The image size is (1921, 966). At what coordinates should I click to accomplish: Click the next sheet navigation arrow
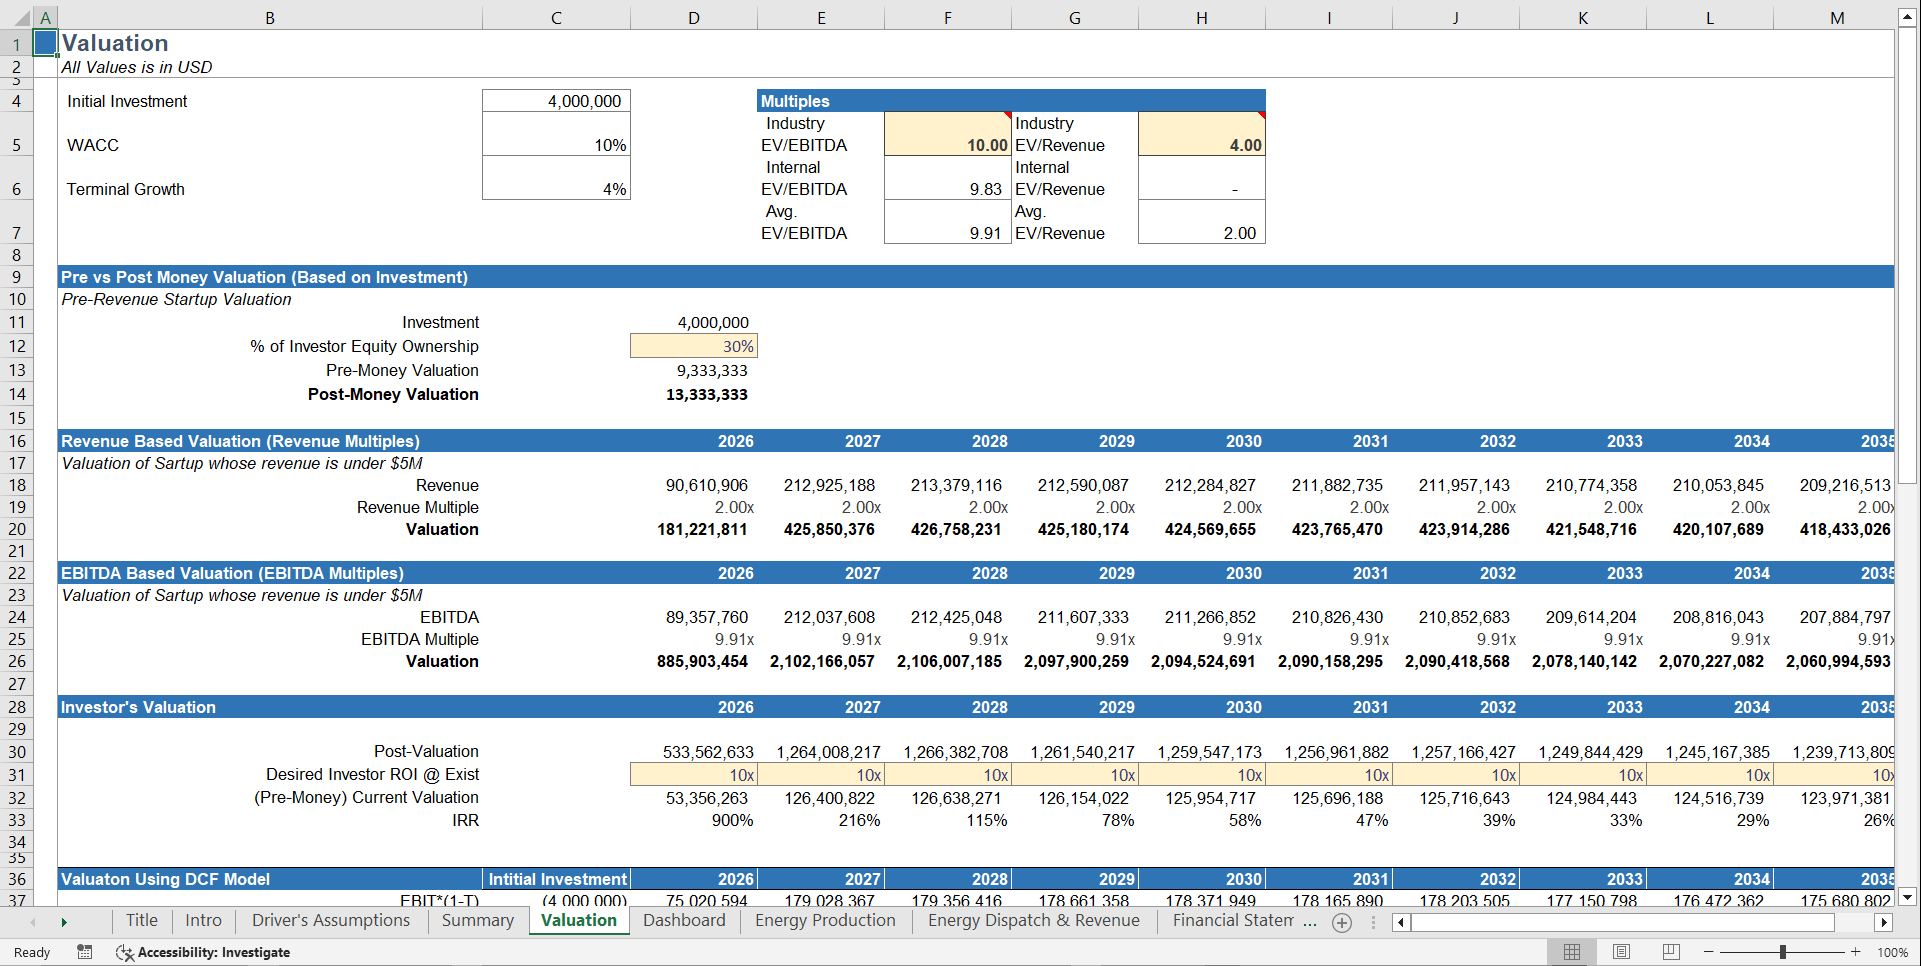(x=63, y=921)
